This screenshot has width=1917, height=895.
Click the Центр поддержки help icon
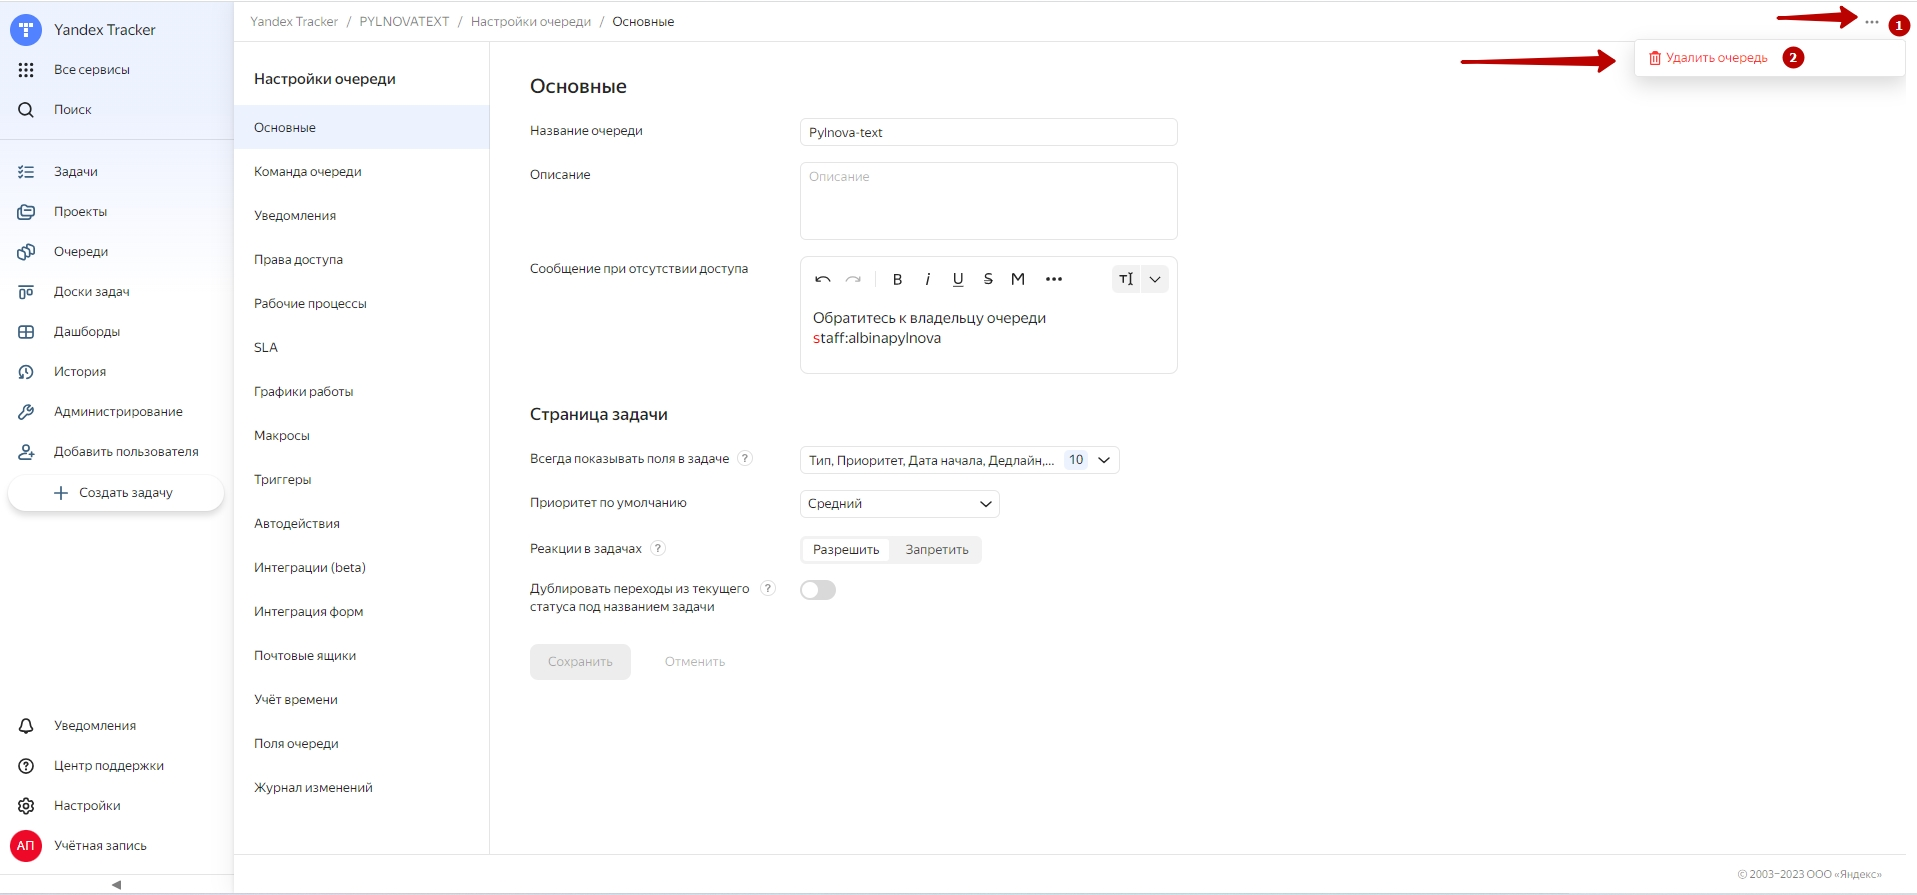coord(26,766)
